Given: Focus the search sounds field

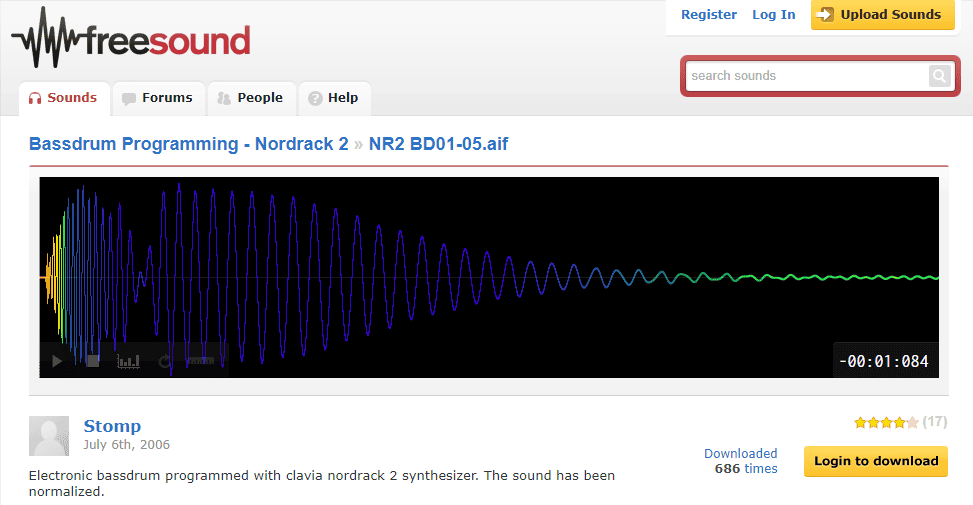Looking at the screenshot, I should coord(806,76).
